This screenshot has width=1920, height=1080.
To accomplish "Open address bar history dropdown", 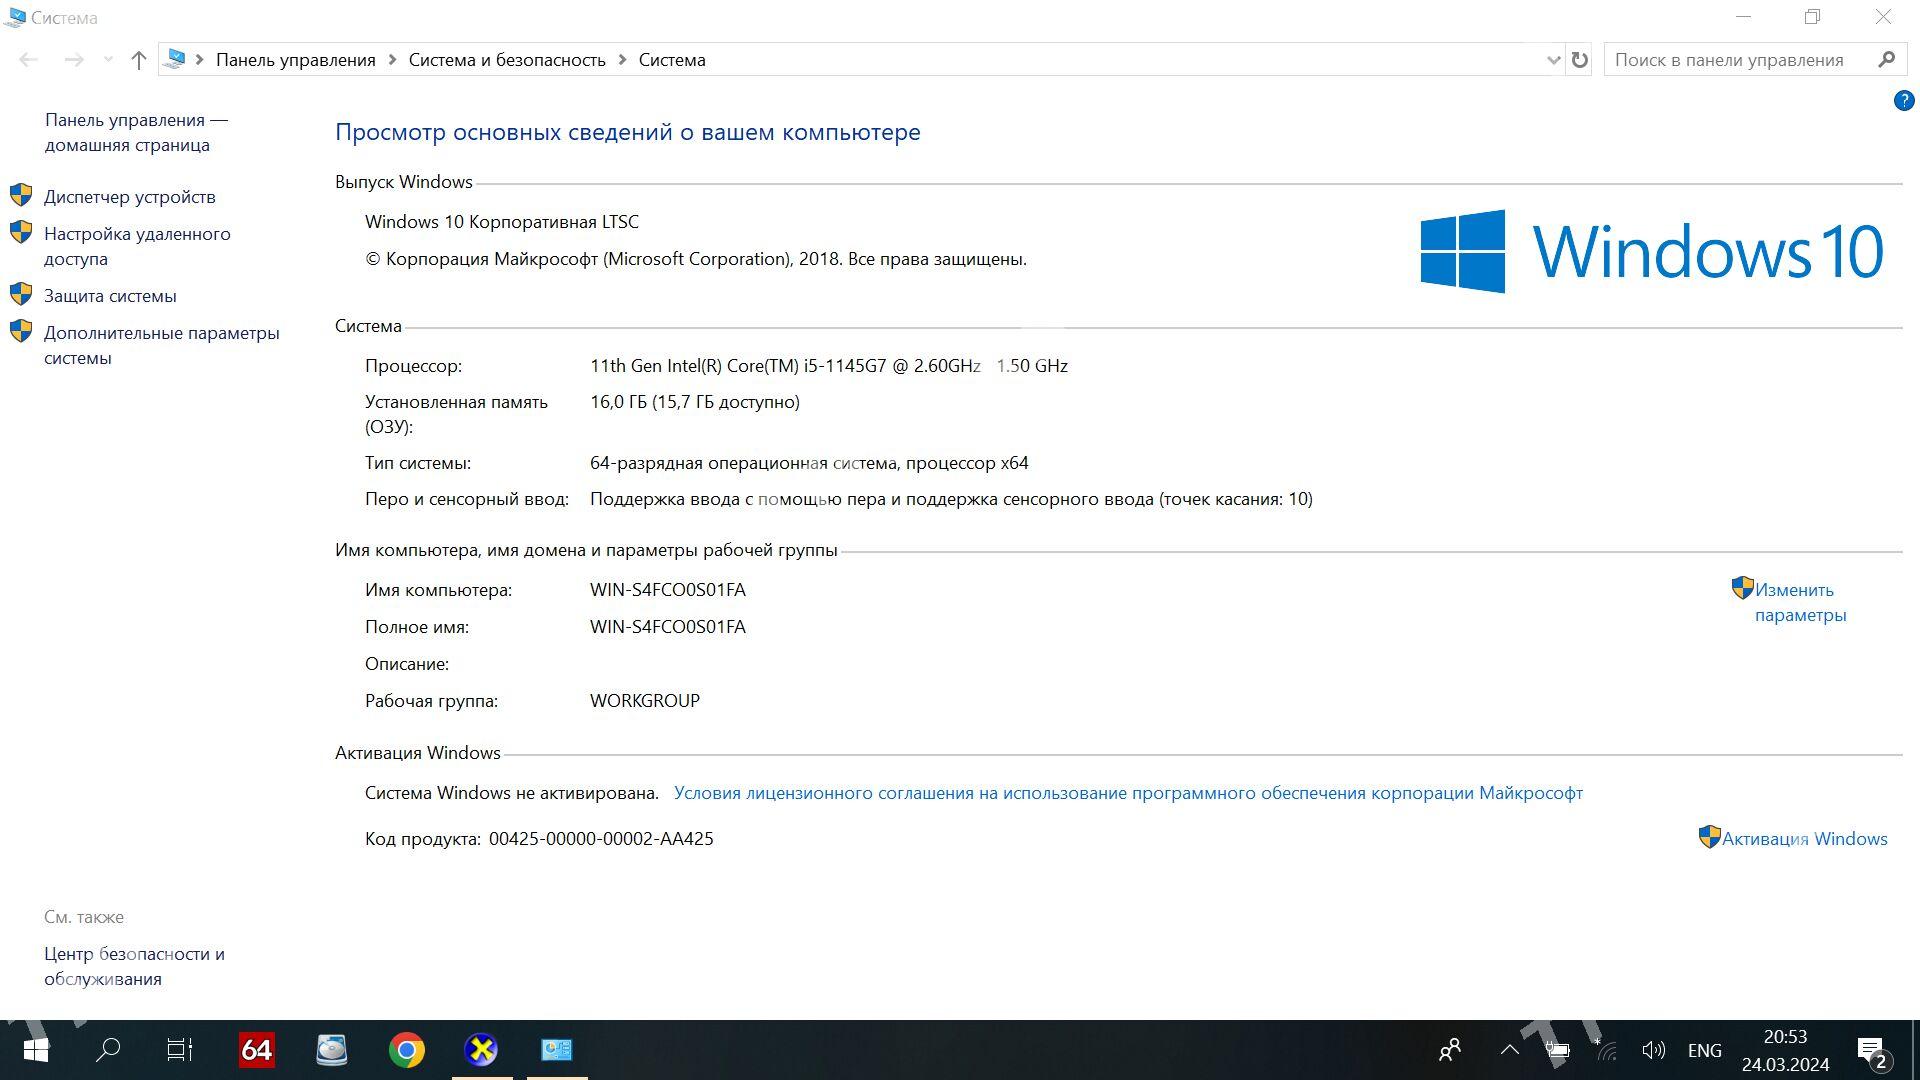I will (1553, 60).
